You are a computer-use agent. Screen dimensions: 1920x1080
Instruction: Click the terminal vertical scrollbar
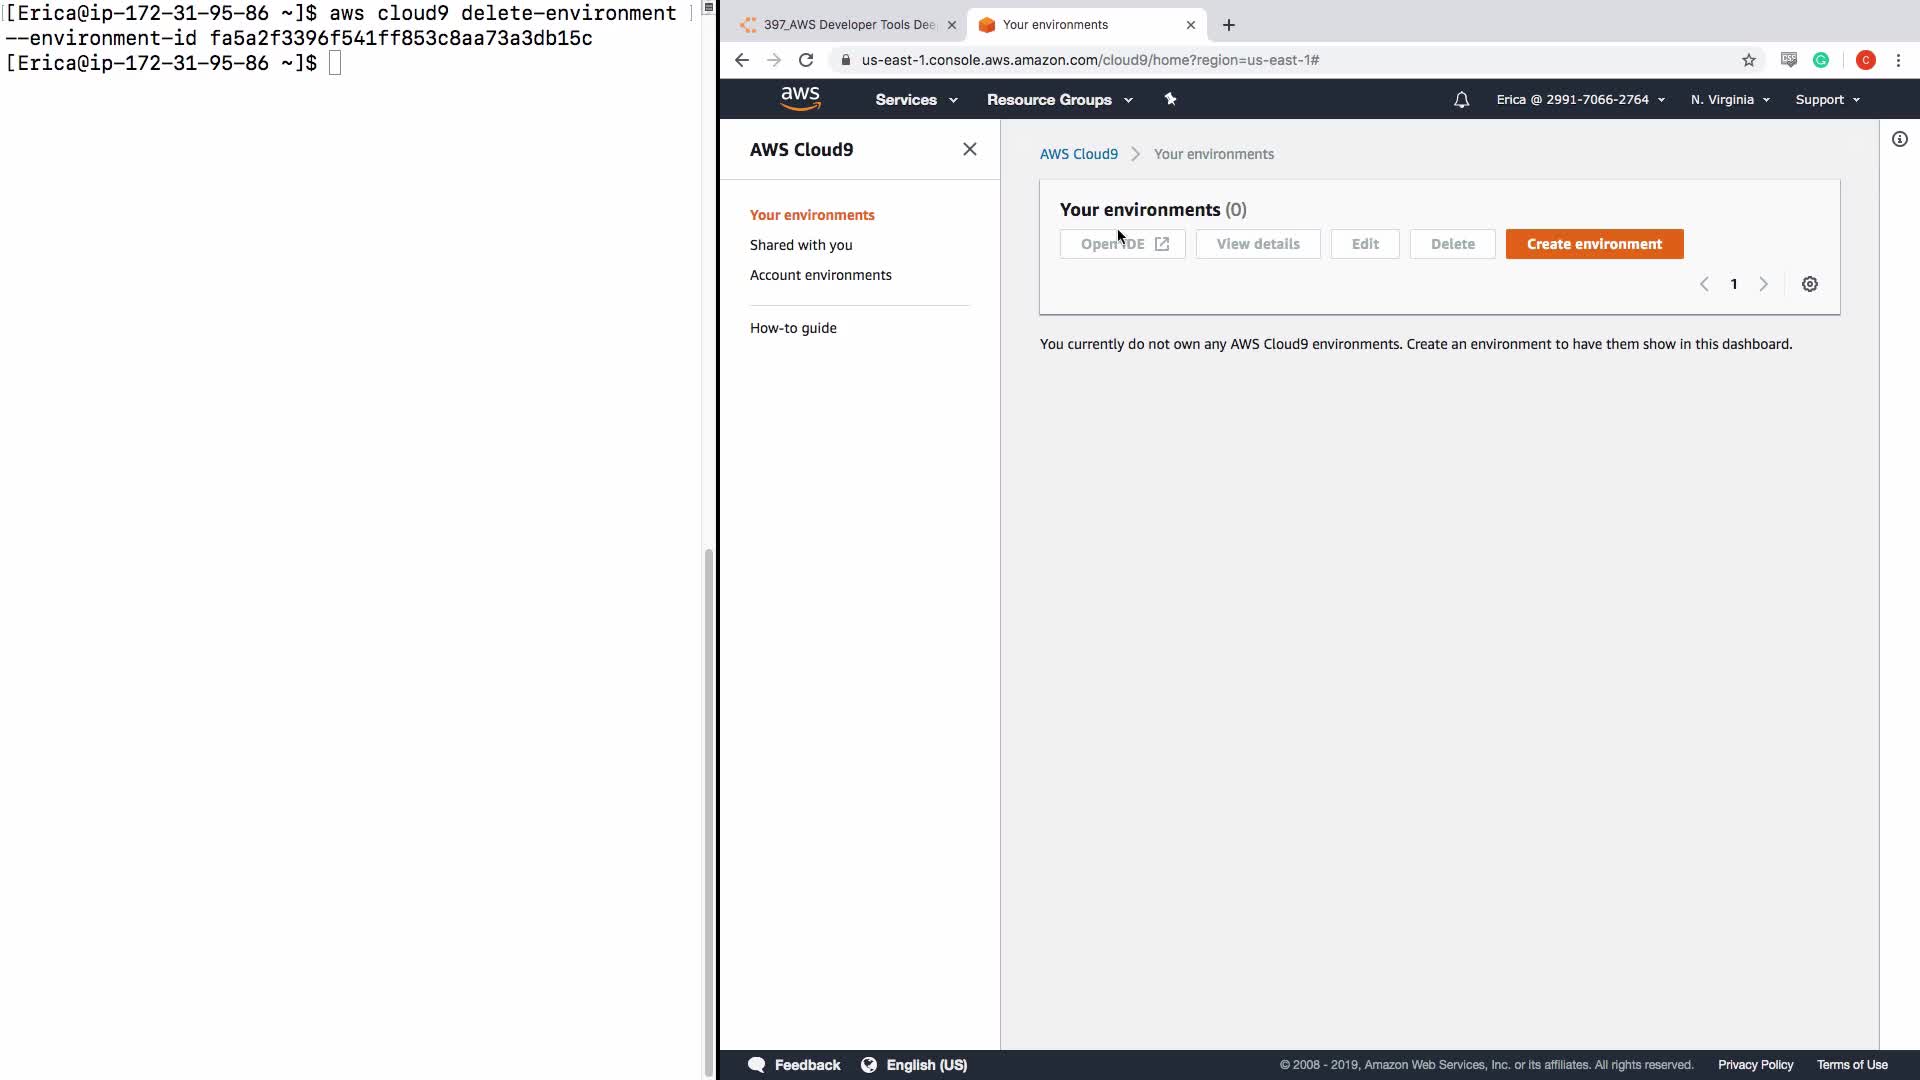click(x=709, y=800)
